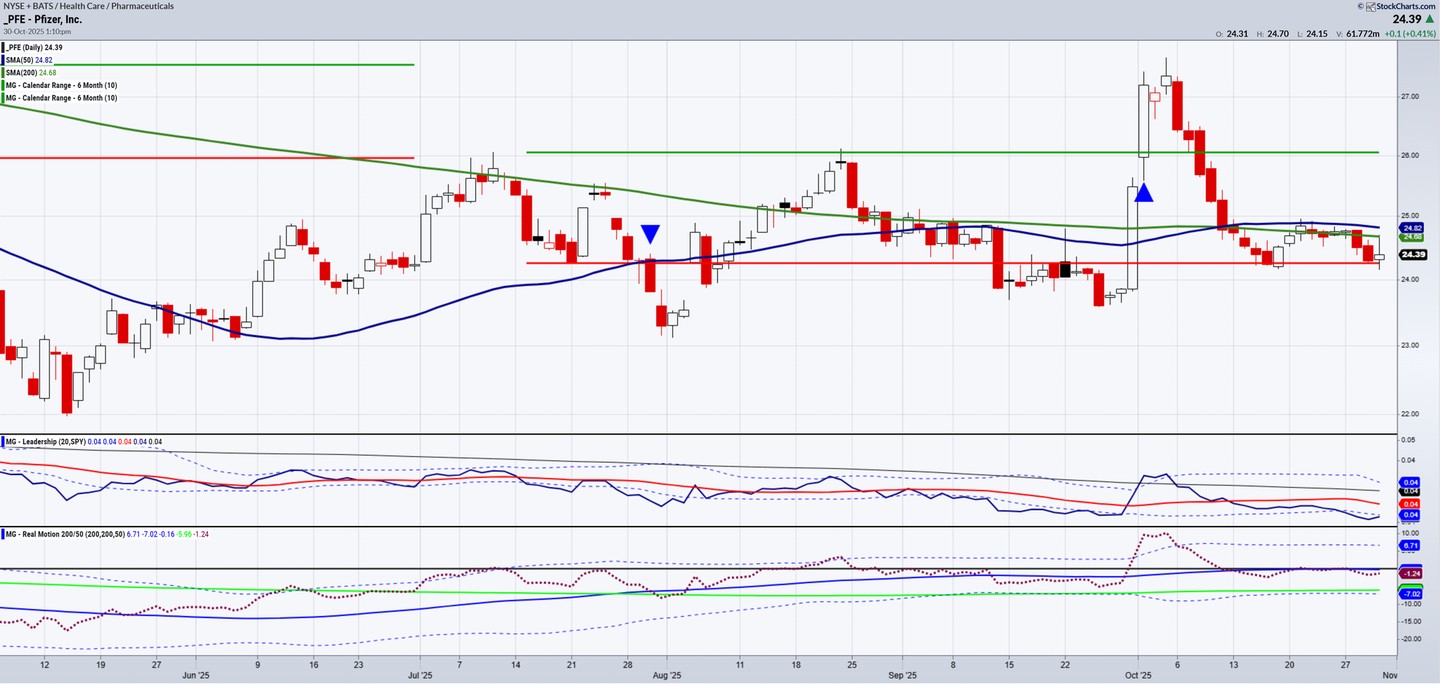
Task: Click the 23.00 price axis label
Action: tap(1410, 346)
